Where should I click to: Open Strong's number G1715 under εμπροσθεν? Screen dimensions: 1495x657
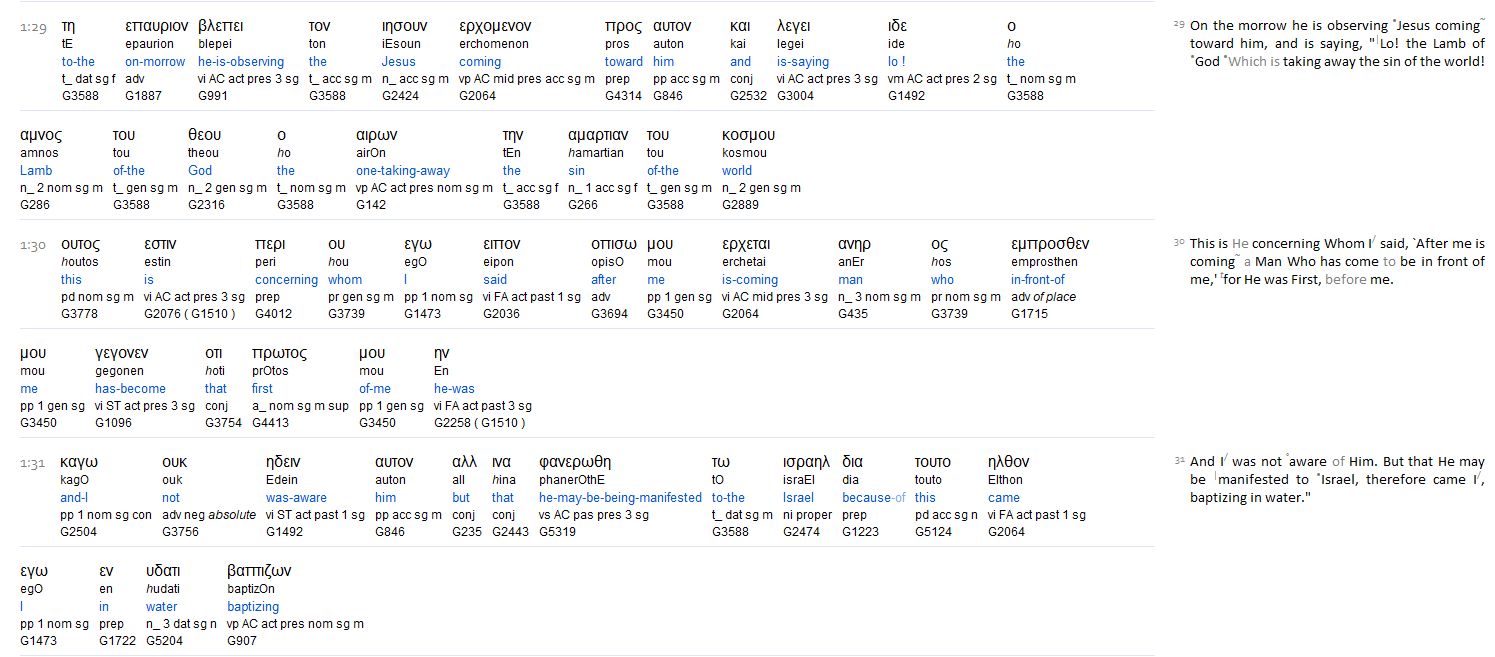coord(1030,314)
